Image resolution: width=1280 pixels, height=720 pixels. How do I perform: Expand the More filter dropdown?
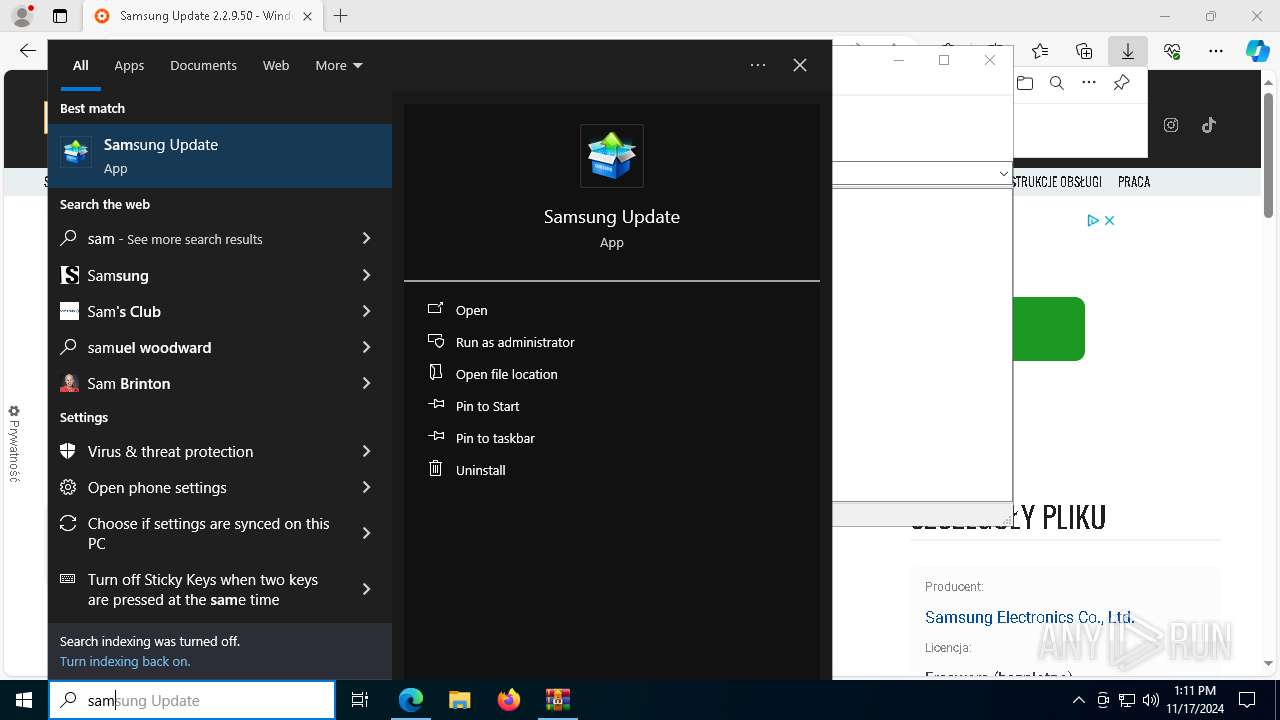tap(339, 65)
